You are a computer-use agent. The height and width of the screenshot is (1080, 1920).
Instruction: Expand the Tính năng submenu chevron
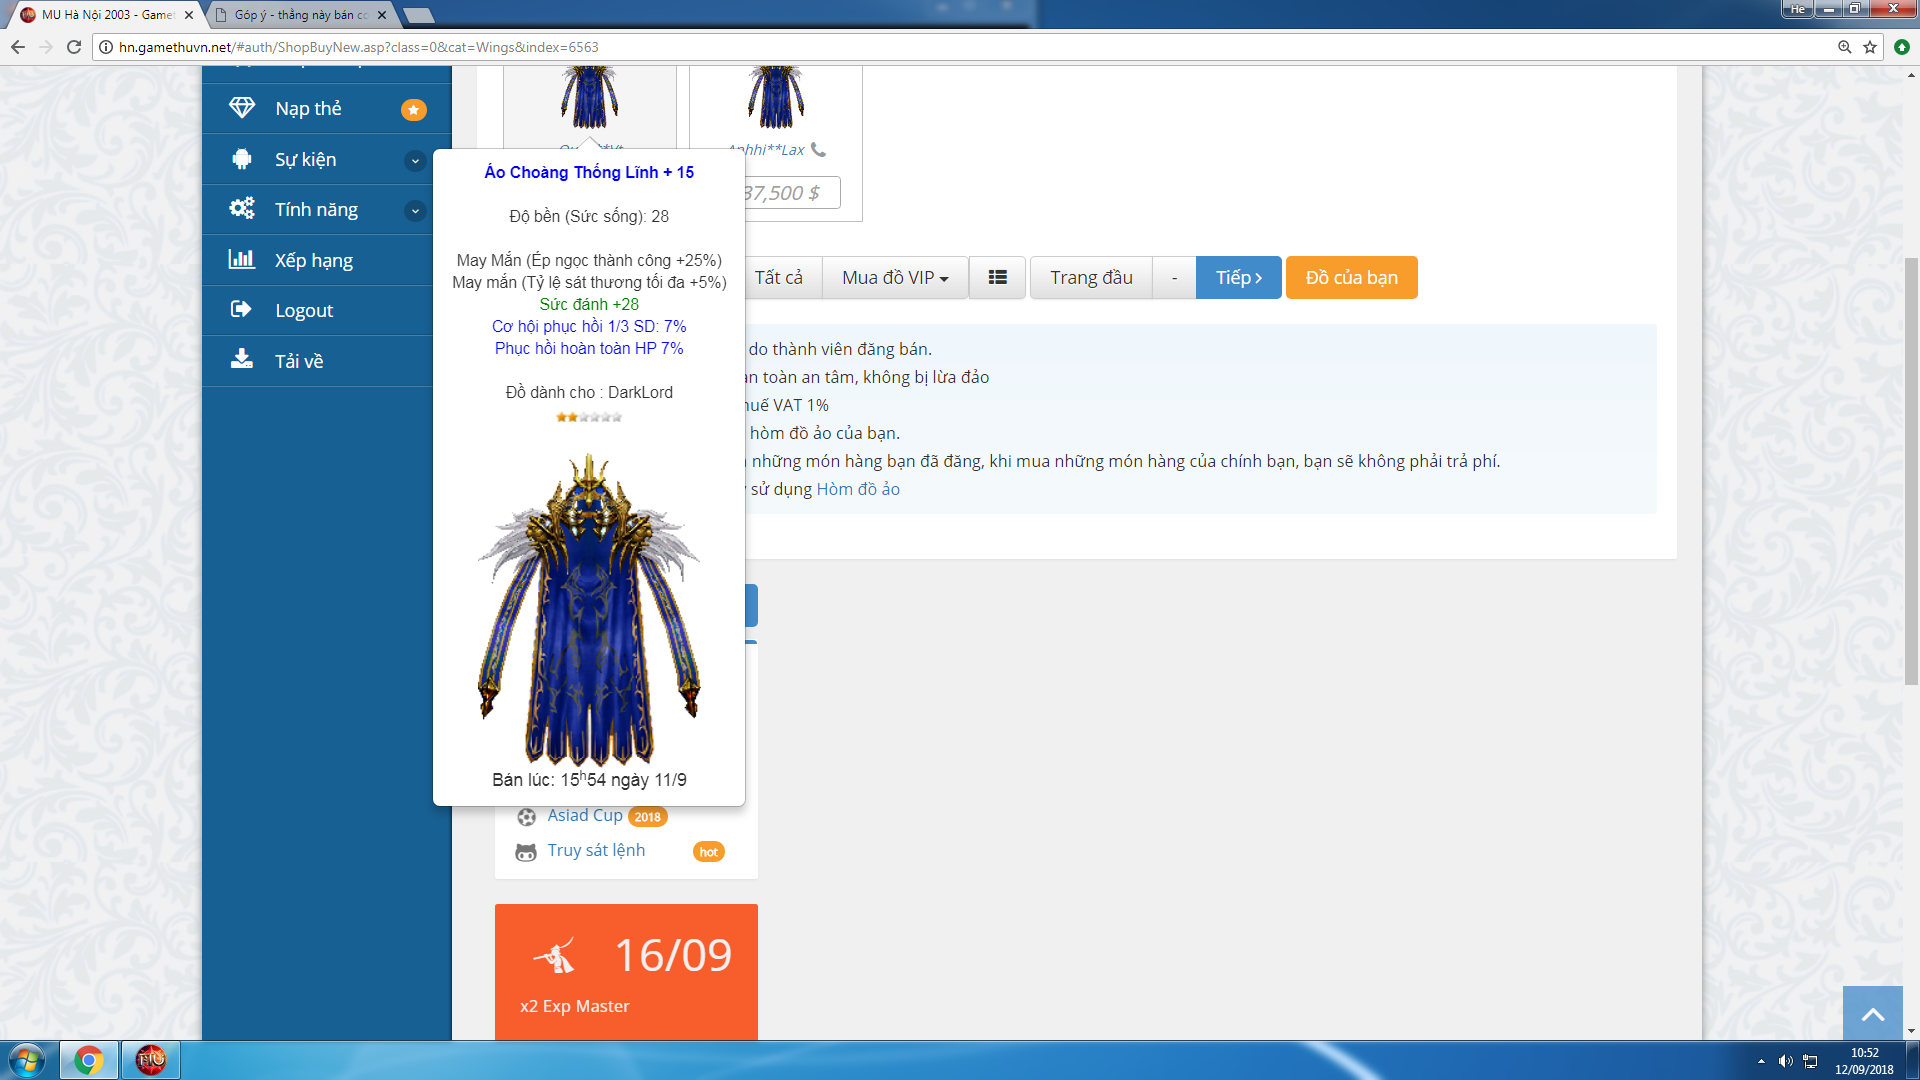click(415, 210)
